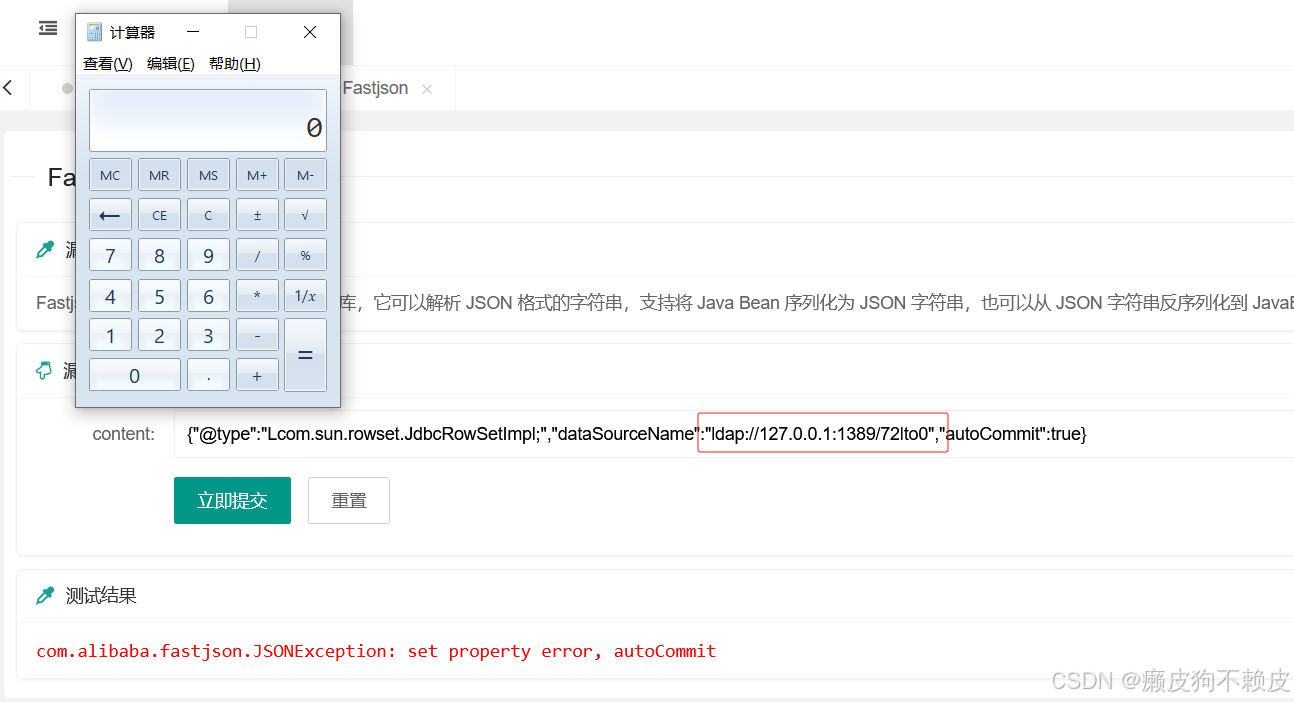
Task: Click calculator digit 8
Action: [x=159, y=255]
